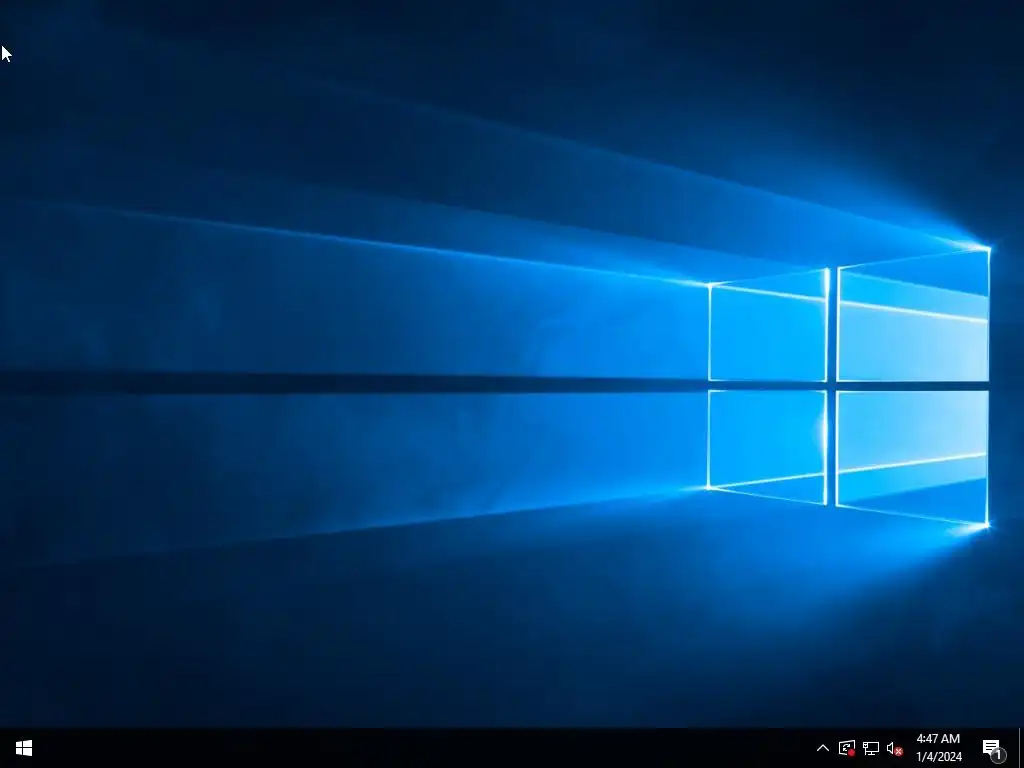
Task: Click the muted speaker volume icon
Action: pos(895,748)
